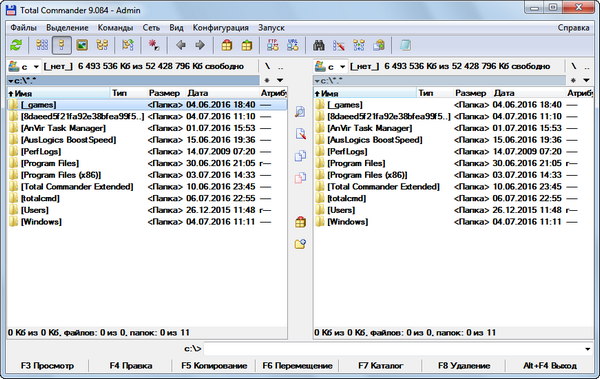Launch the Notepad icon at toolbar end
The image size is (600, 379).
pos(405,45)
